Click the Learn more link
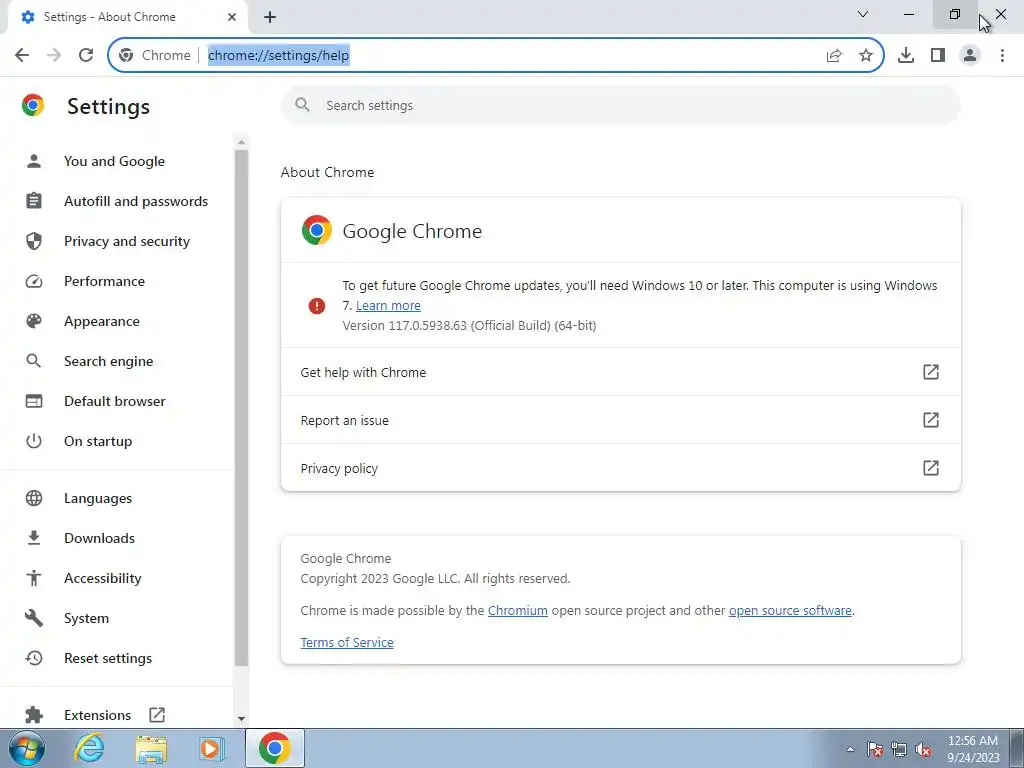 (x=388, y=306)
